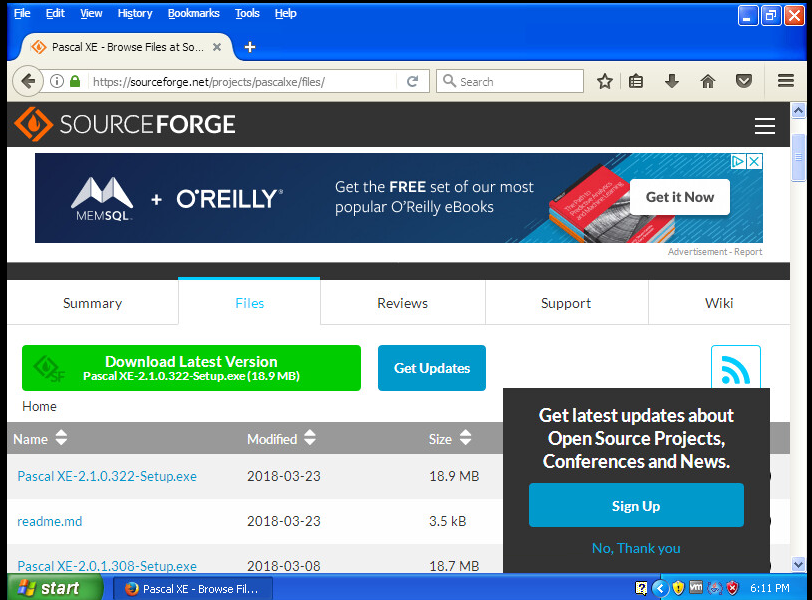Open the Windows start button
The height and width of the screenshot is (600, 812).
point(55,588)
